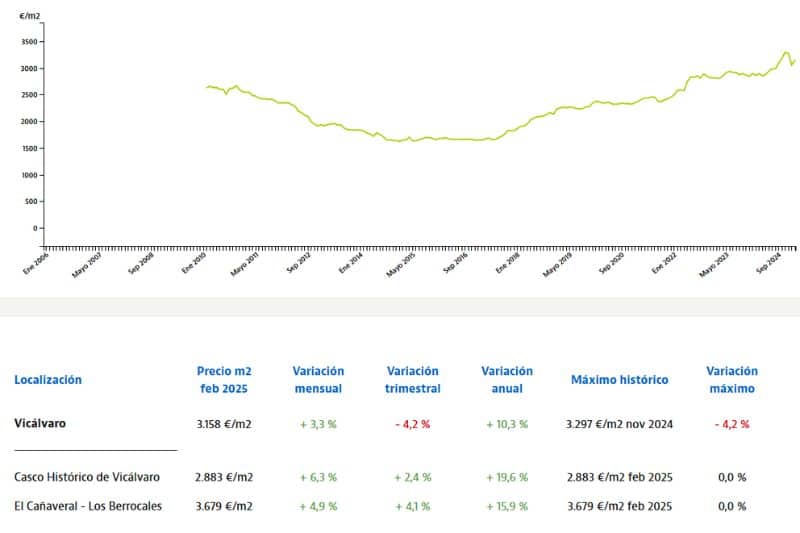The image size is (800, 533).
Task: Click the Sep 2024 axis label
Action: (769, 263)
